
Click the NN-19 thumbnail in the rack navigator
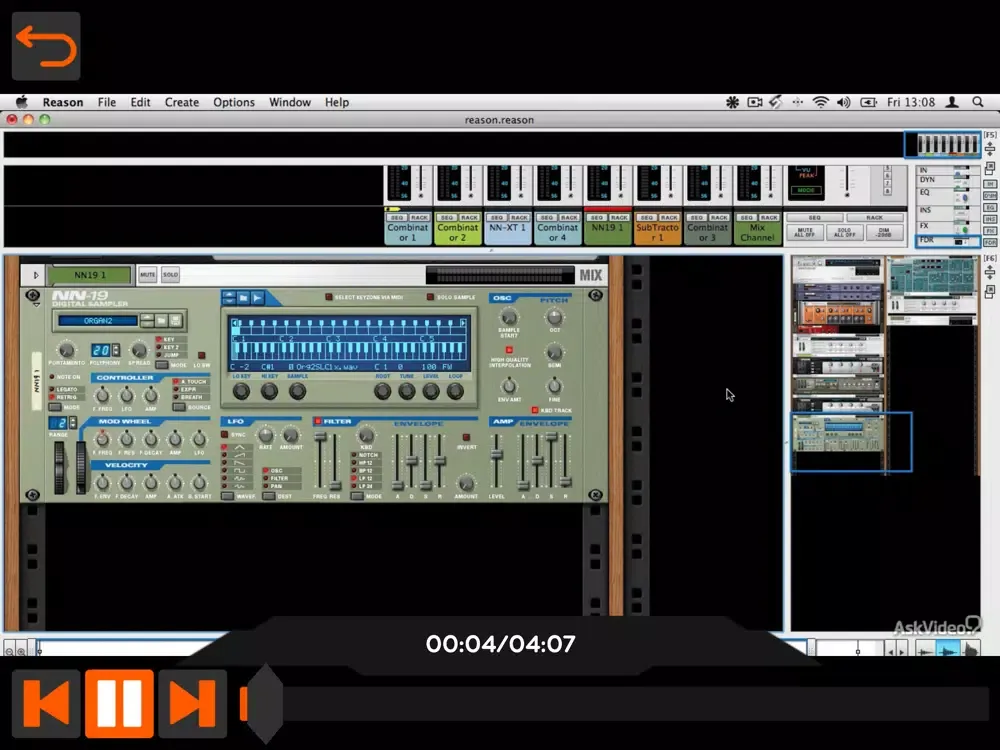[x=839, y=435]
